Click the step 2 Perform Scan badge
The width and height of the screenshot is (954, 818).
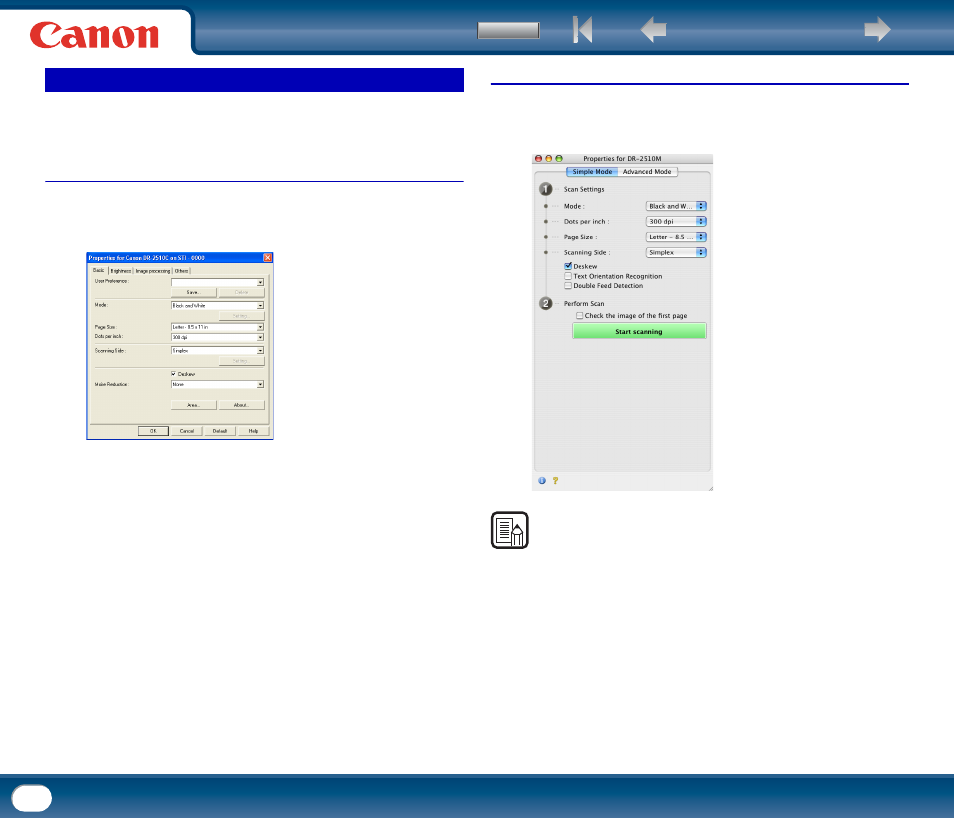[x=546, y=303]
